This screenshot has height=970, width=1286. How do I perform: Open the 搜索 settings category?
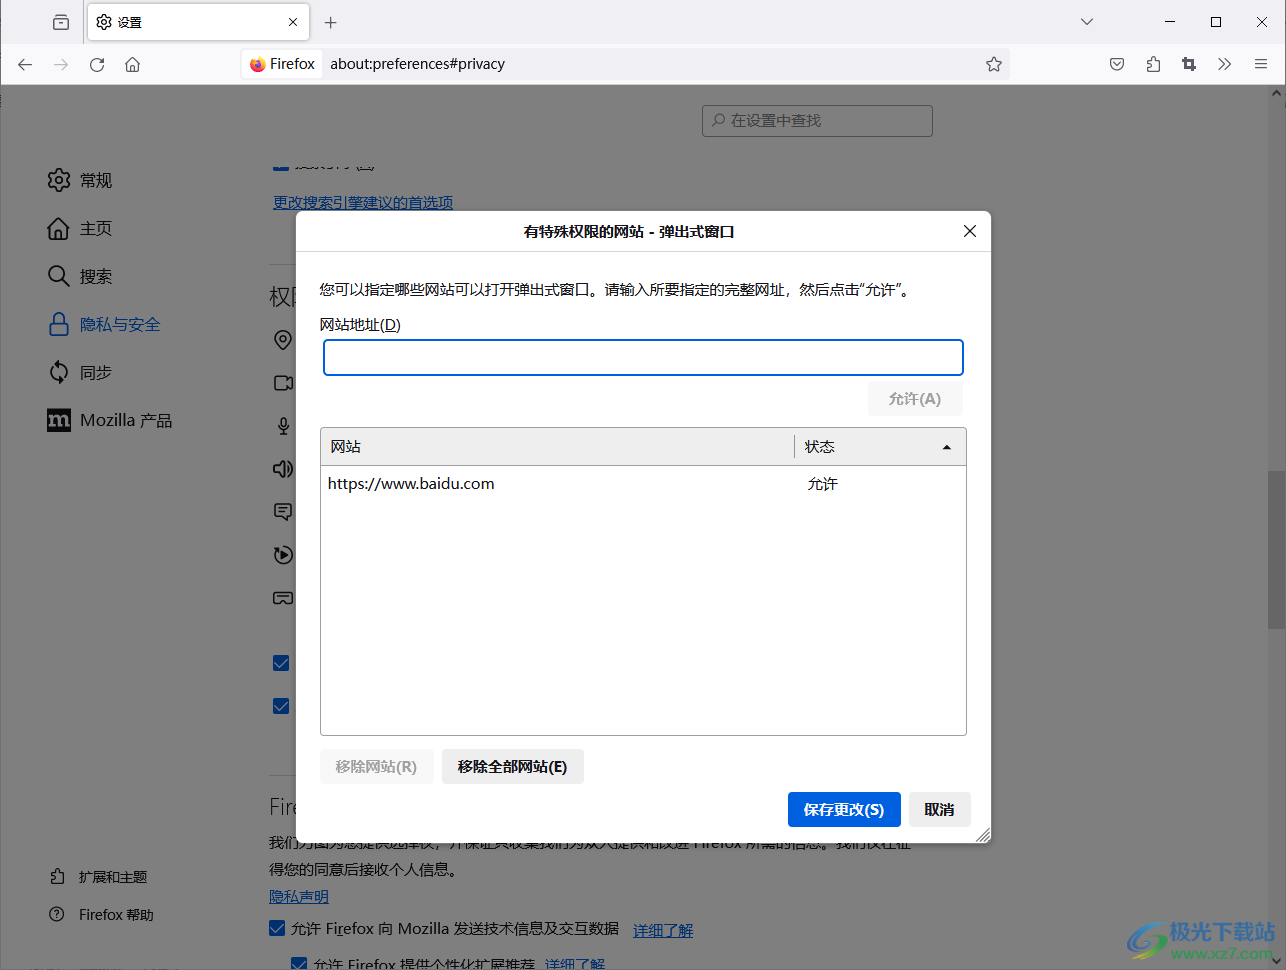pos(80,276)
